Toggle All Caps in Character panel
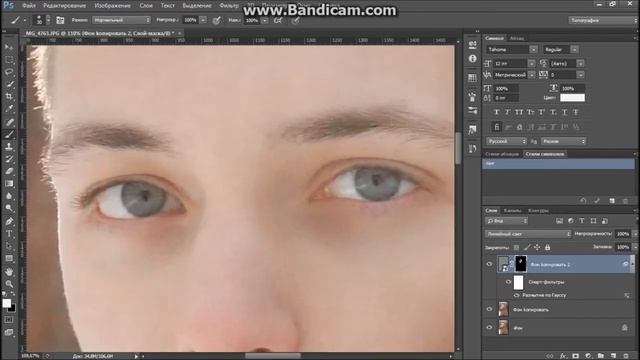Screen dimensions: 640x360 (519, 112)
